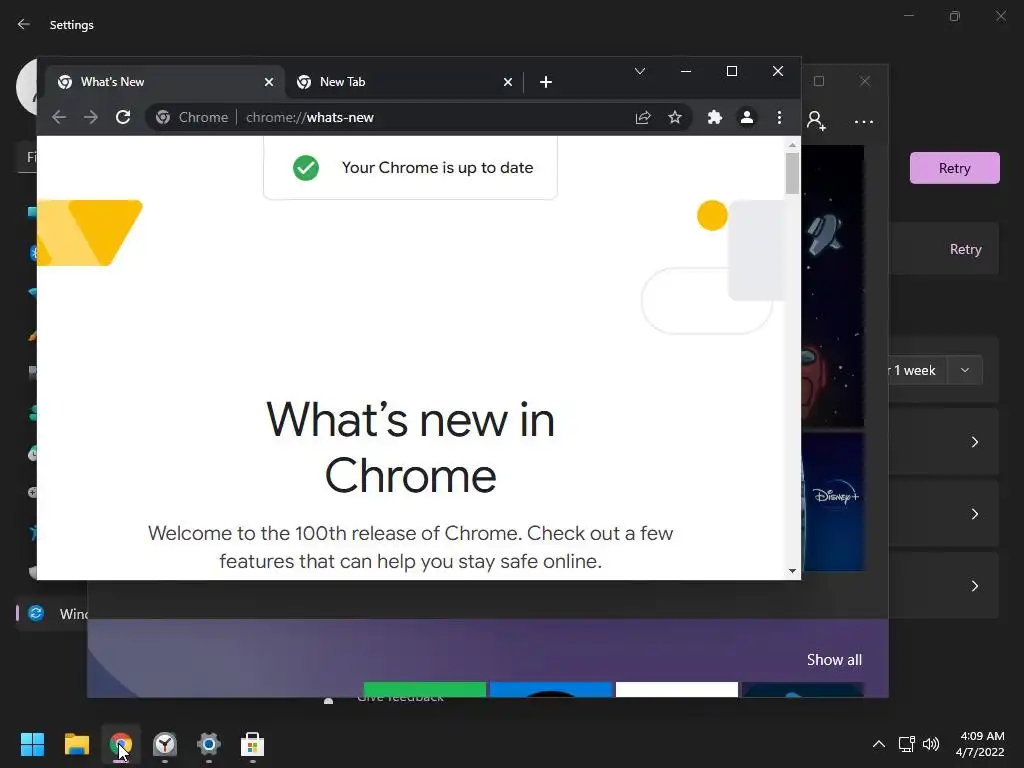Reload the What's New page

[x=123, y=118]
